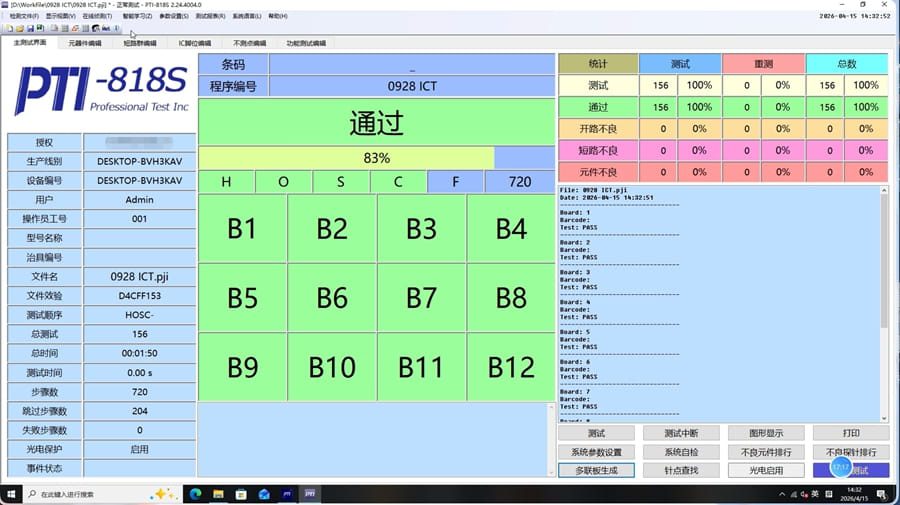Click the H step cell

click(226, 182)
